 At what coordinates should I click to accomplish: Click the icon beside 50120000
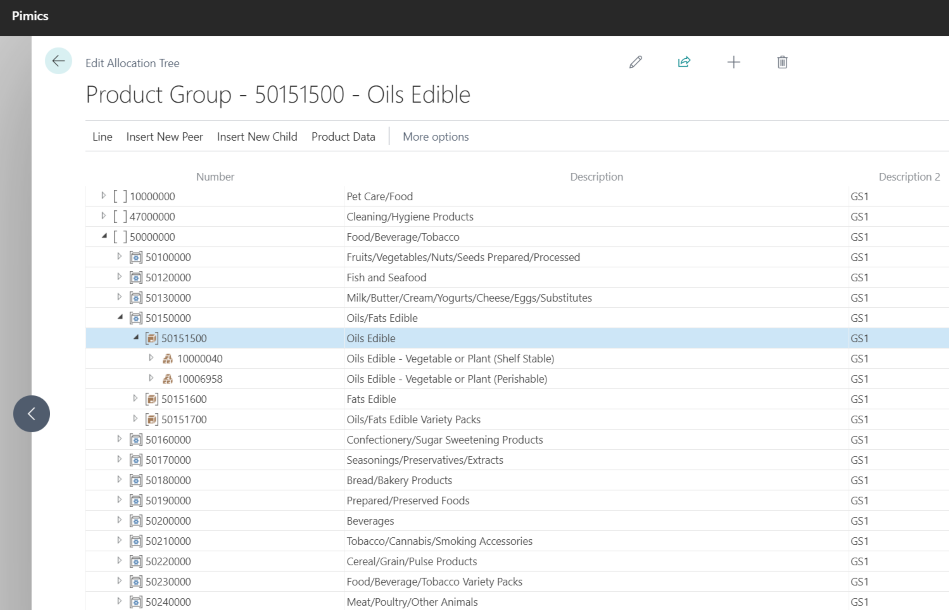pyautogui.click(x=136, y=278)
